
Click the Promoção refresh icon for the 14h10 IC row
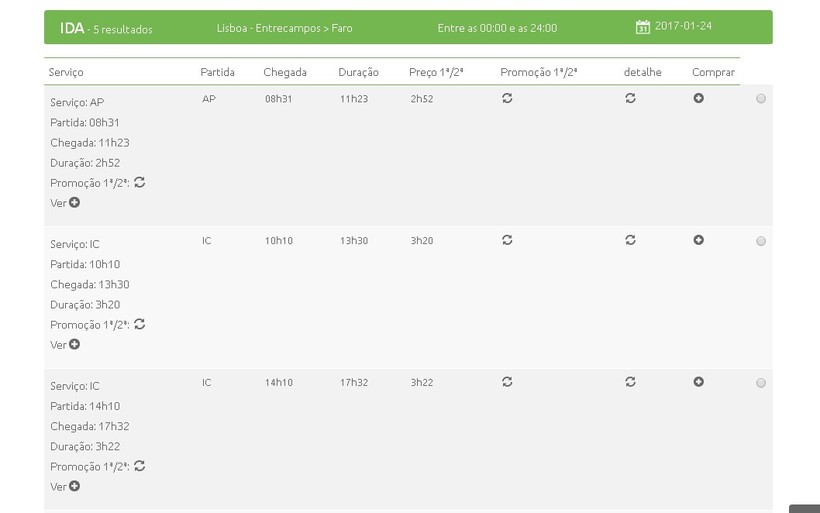pyautogui.click(x=507, y=382)
